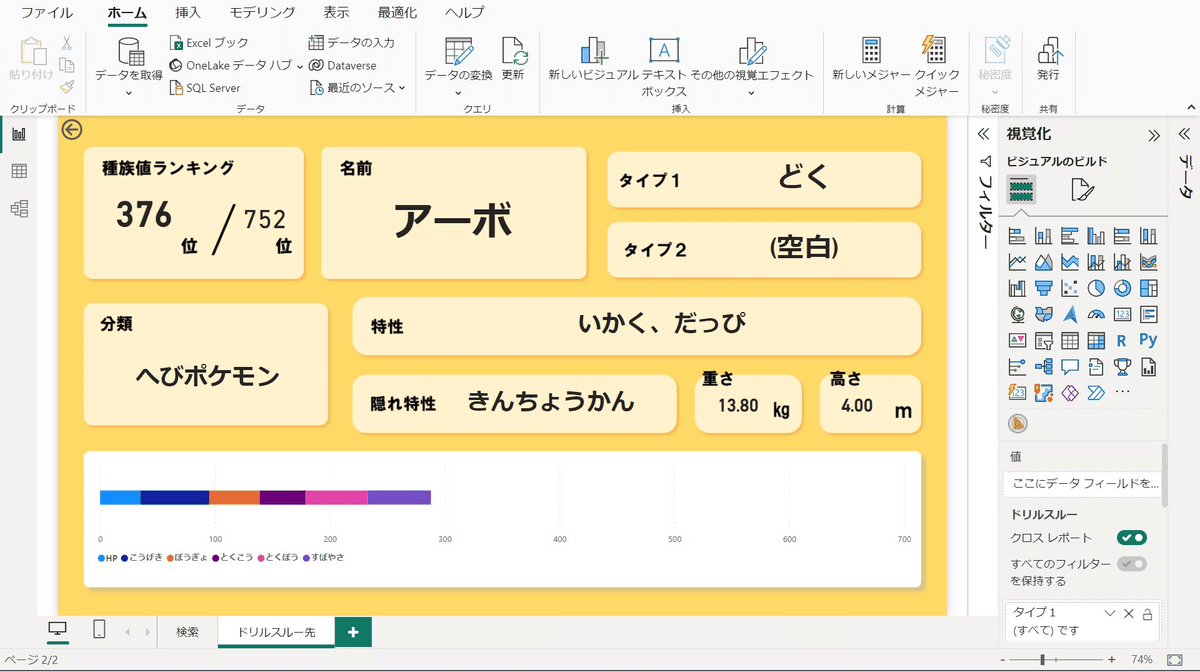Expand データを取得 dropdown arrow
This screenshot has height=672, width=1200.
[129, 93]
